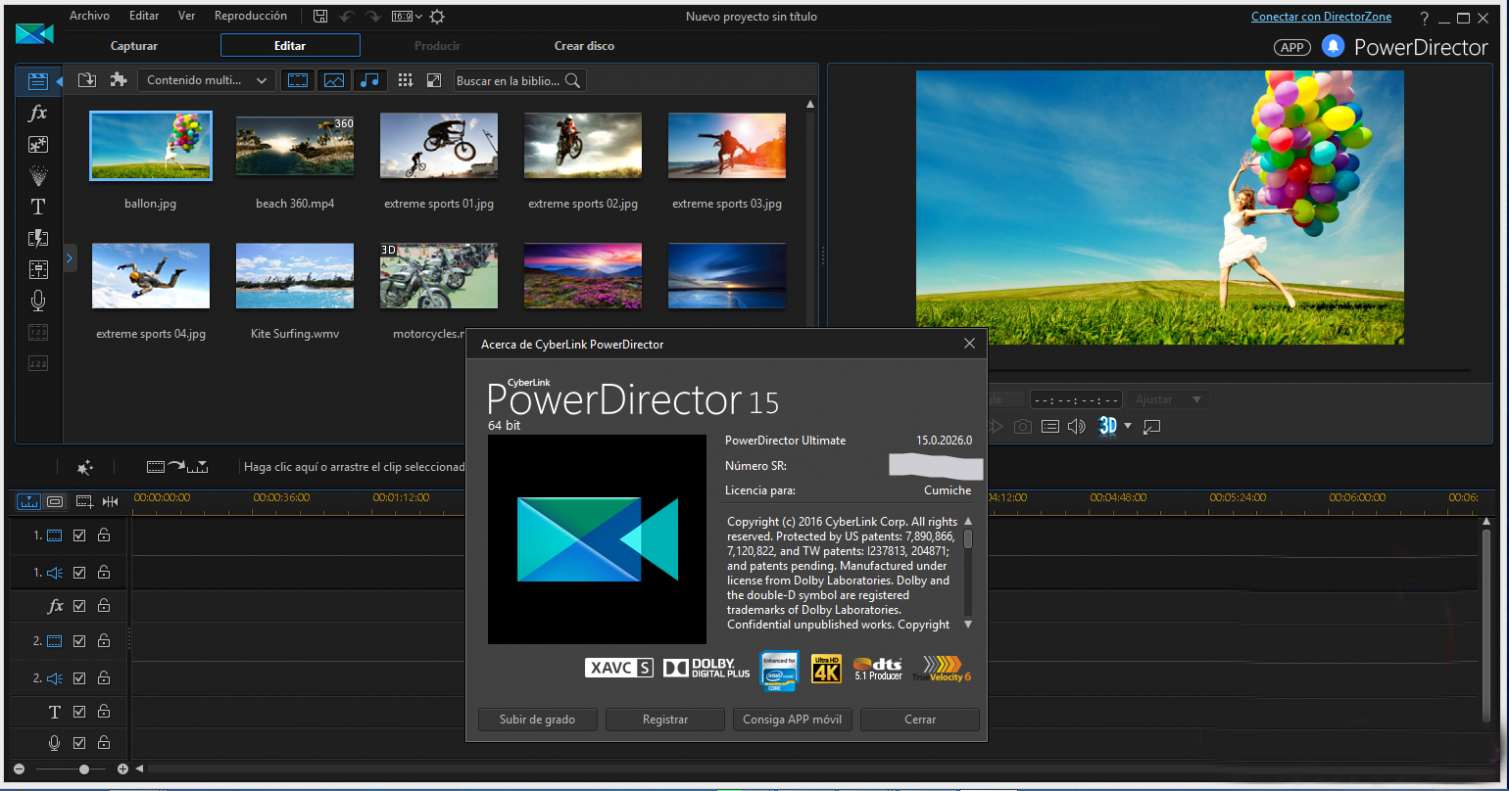Select the voice-over microphone icon
Image resolution: width=1509 pixels, height=791 pixels.
[x=38, y=299]
